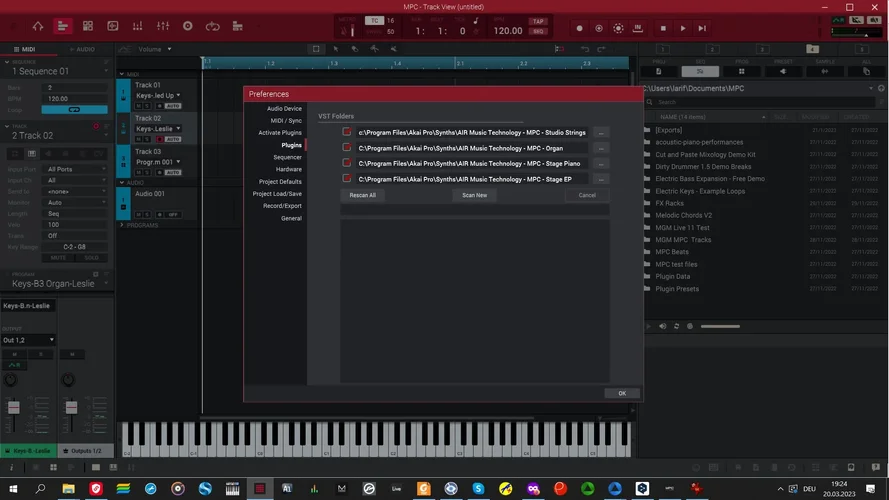Select the pointer arrow tool

336,49
